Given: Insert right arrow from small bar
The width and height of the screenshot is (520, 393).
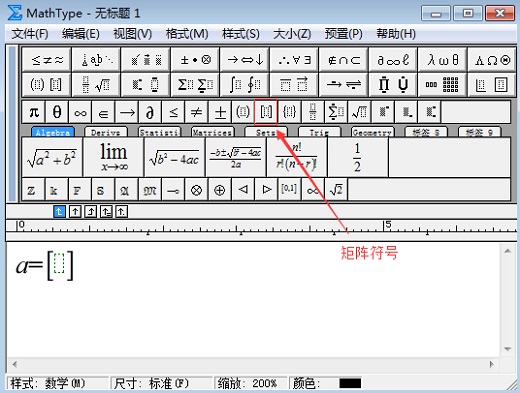Looking at the screenshot, I should tap(127, 112).
